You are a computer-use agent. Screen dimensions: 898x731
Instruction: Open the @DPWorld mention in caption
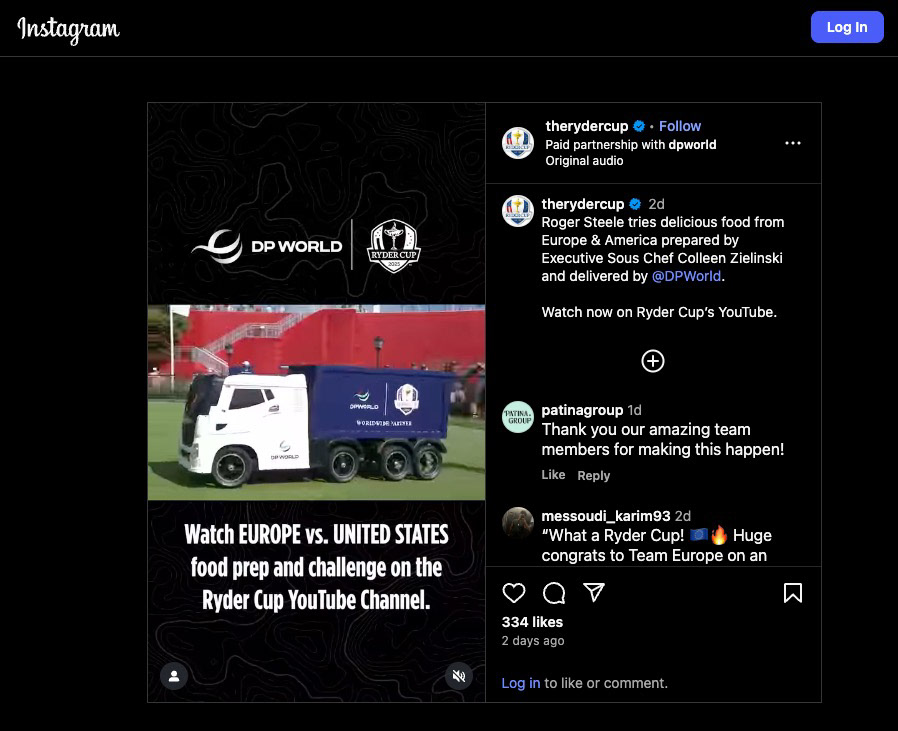[686, 276]
